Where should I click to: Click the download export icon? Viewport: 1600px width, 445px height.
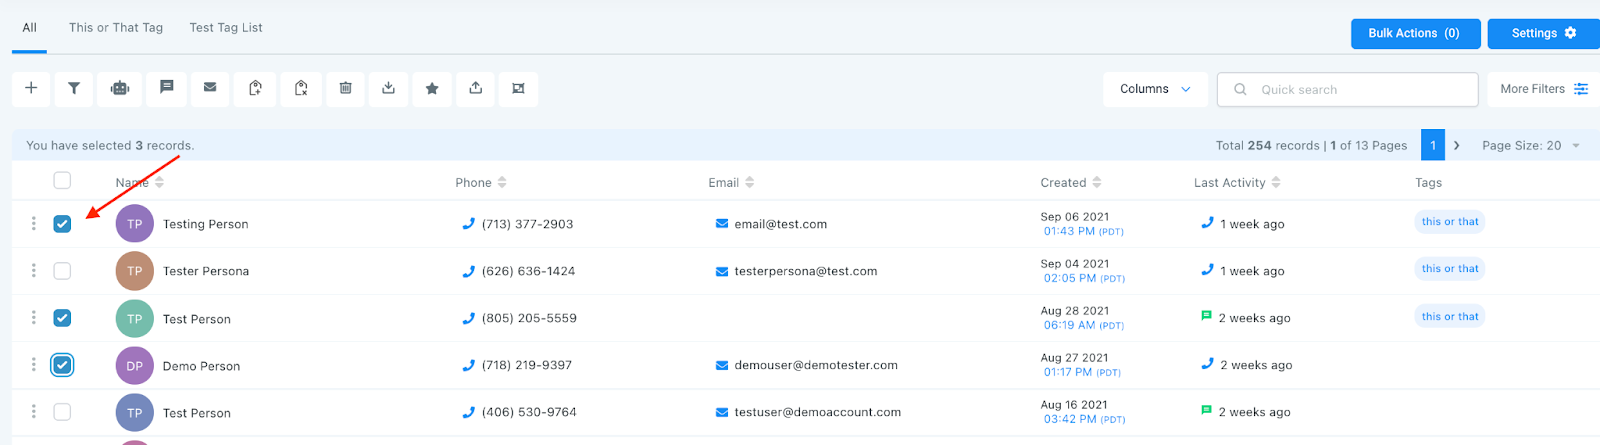coord(388,88)
